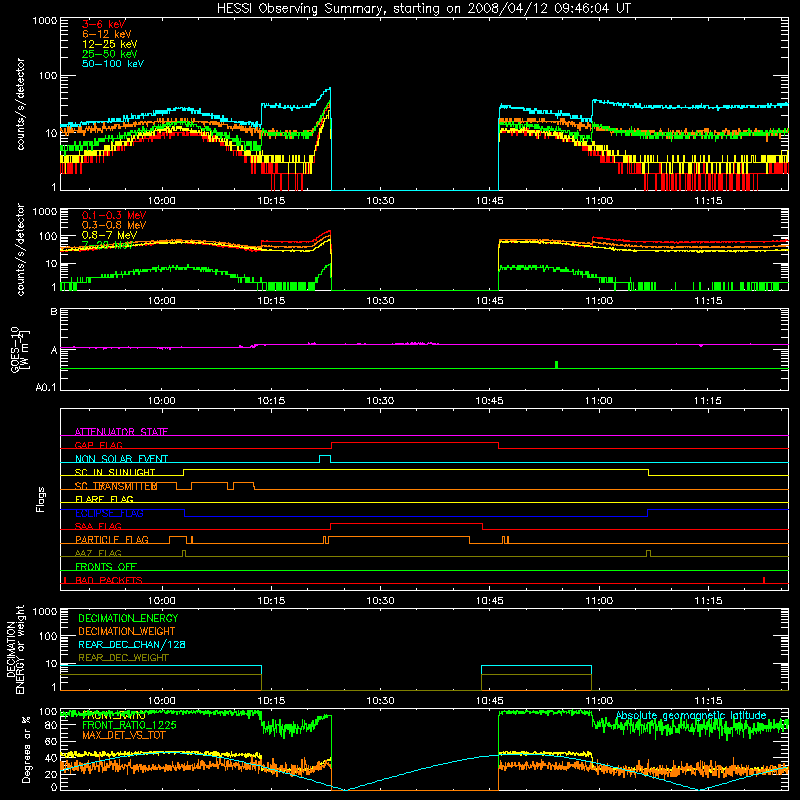Select the 'SC_IN_SUNLIGHT' flag label
This screenshot has height=800, width=800.
pos(114,472)
